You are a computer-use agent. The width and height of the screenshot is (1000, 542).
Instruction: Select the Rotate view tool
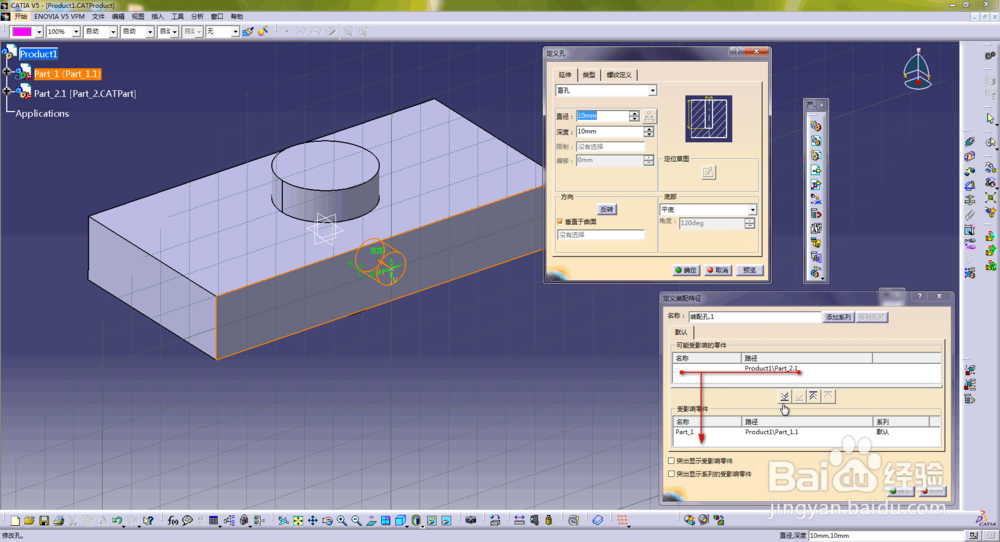(x=327, y=521)
